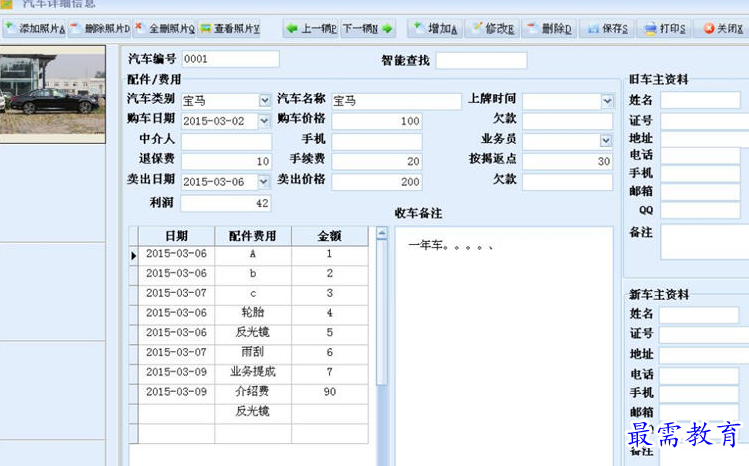
Task: Go to previous car (上一辆)
Action: coord(311,29)
